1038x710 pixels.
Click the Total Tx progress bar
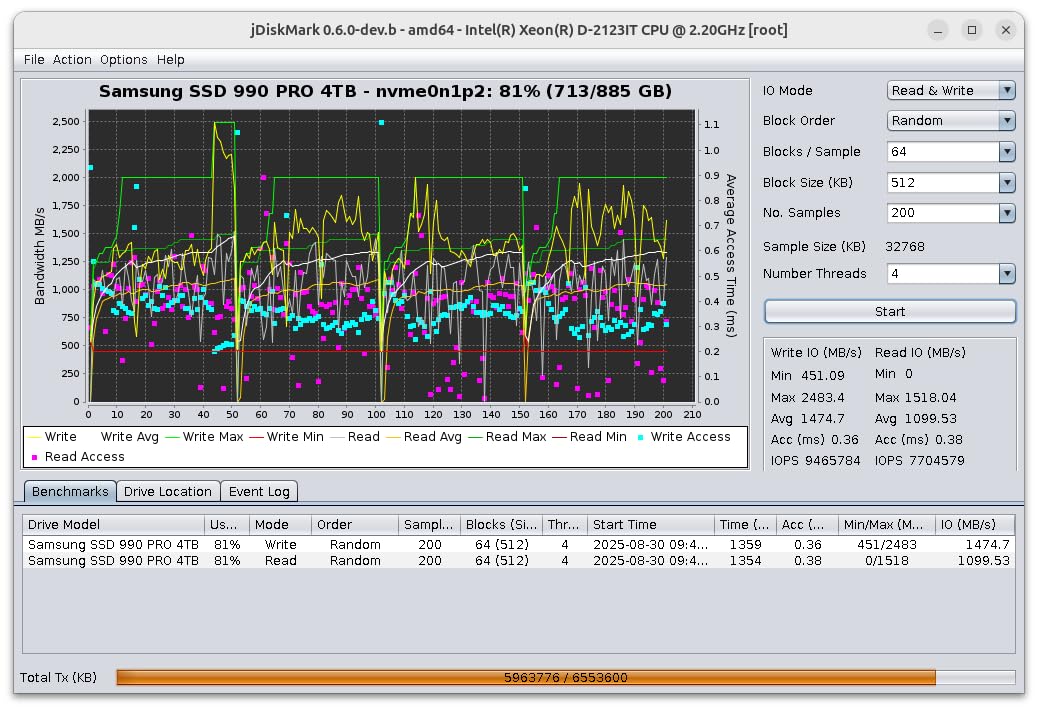pyautogui.click(x=565, y=677)
